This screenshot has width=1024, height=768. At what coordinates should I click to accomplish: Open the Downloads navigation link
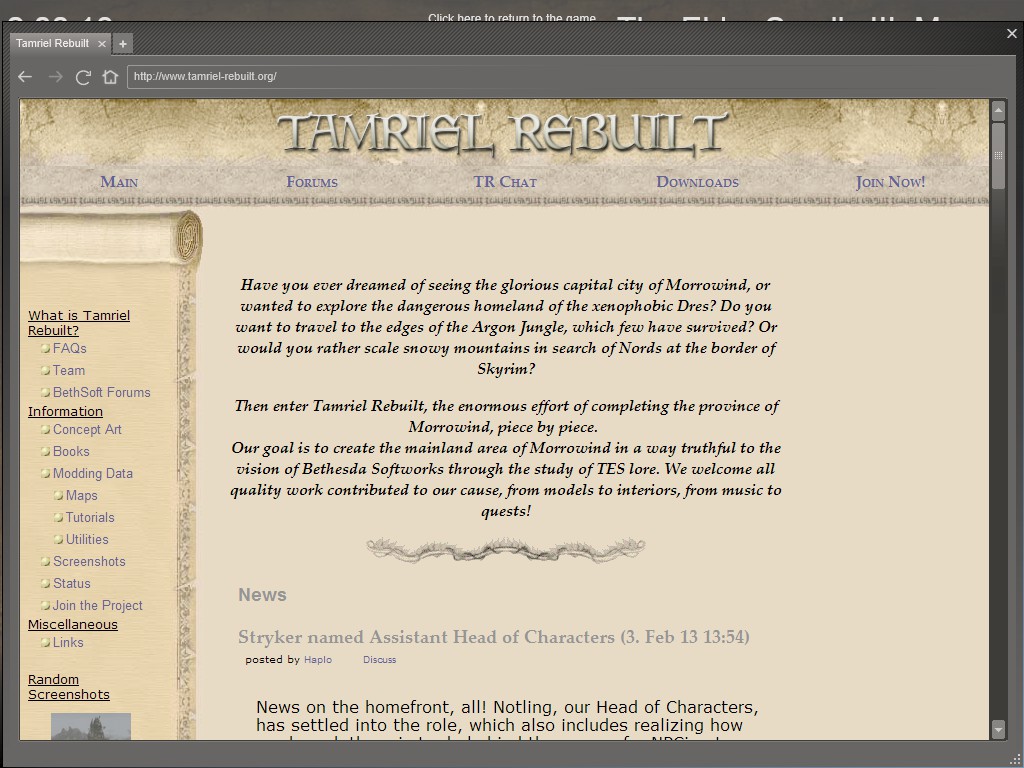click(697, 182)
